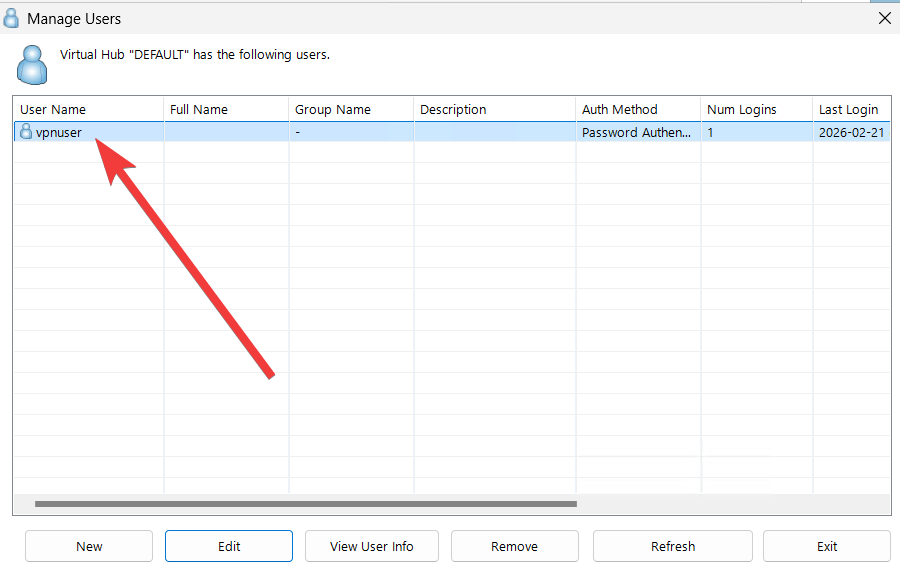Image resolution: width=900 pixels, height=572 pixels.
Task: Click the Last Login column header
Action: coord(850,110)
